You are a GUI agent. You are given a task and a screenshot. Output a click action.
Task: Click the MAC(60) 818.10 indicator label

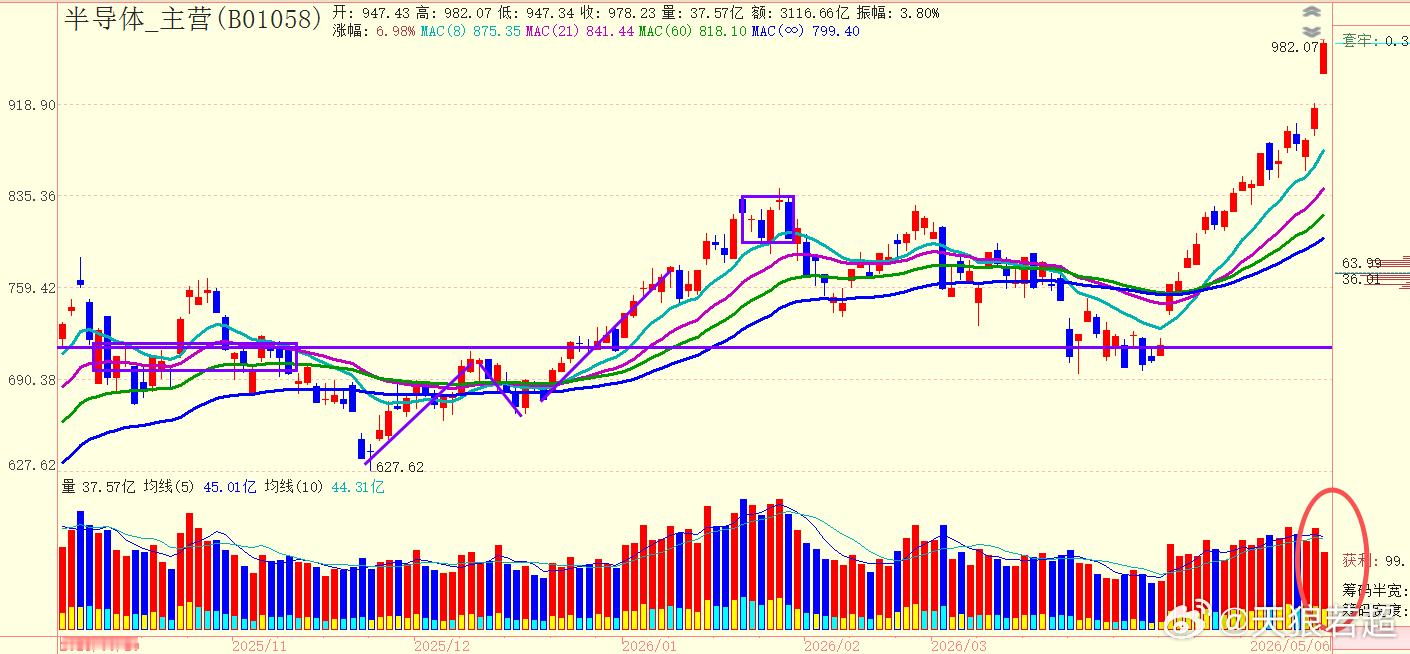693,31
